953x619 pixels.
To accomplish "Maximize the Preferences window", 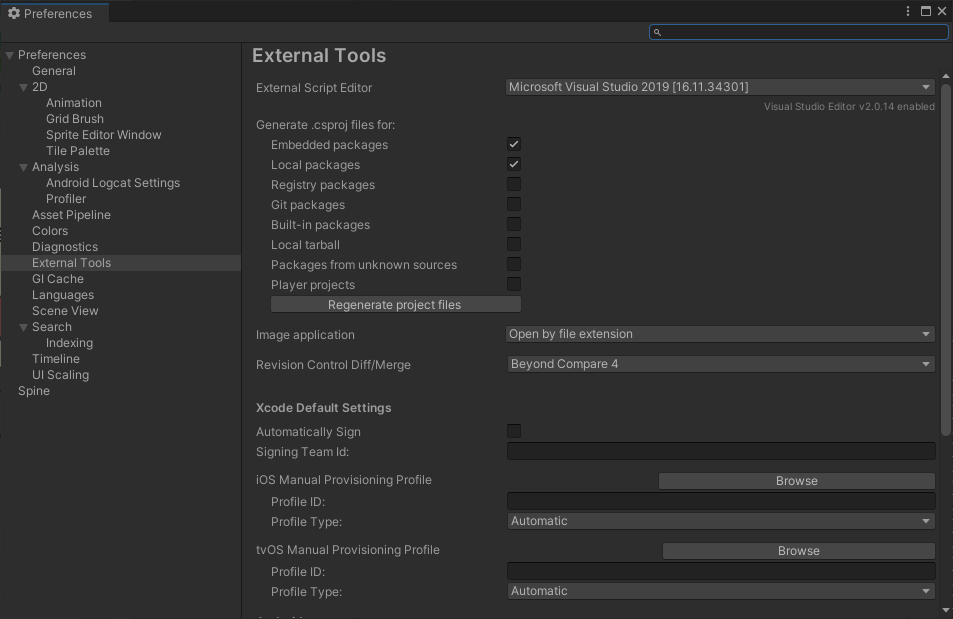I will click(x=926, y=11).
